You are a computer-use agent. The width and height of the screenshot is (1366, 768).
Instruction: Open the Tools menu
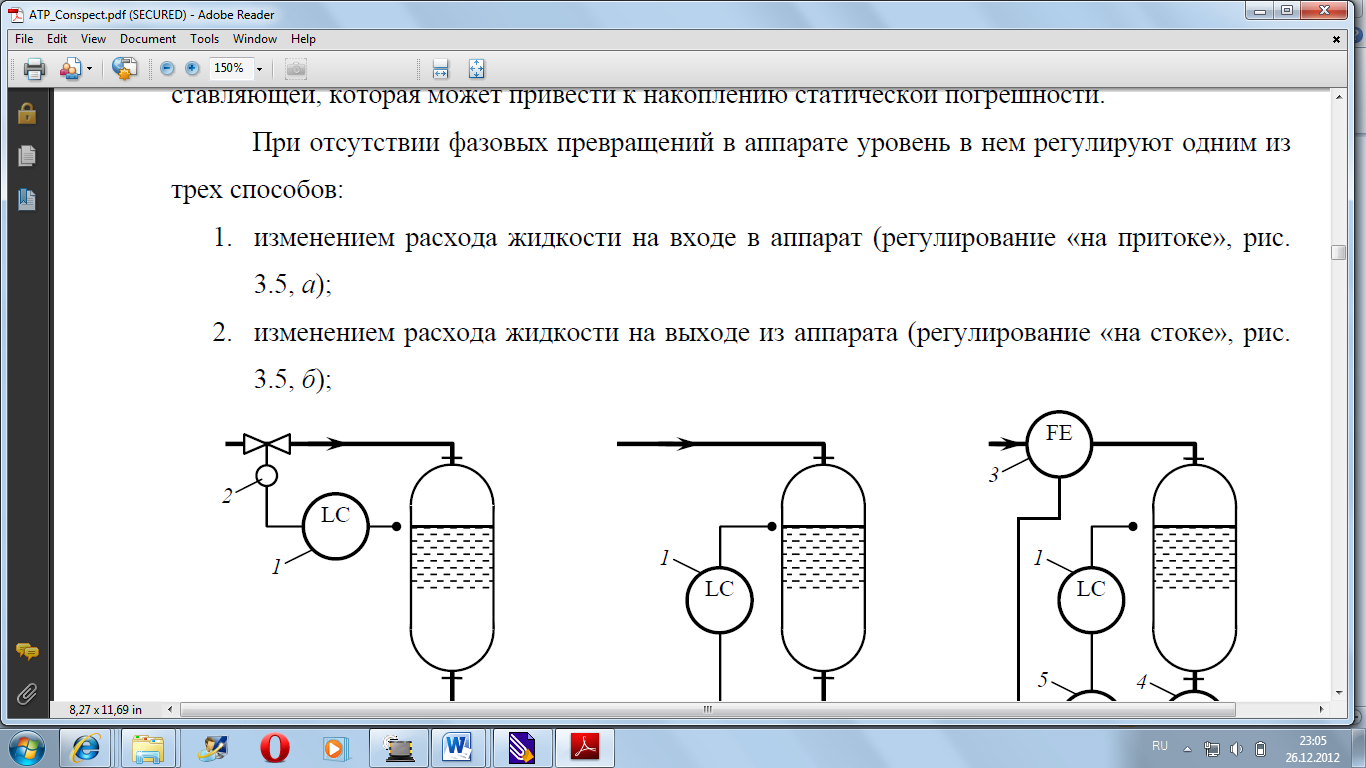pos(204,39)
